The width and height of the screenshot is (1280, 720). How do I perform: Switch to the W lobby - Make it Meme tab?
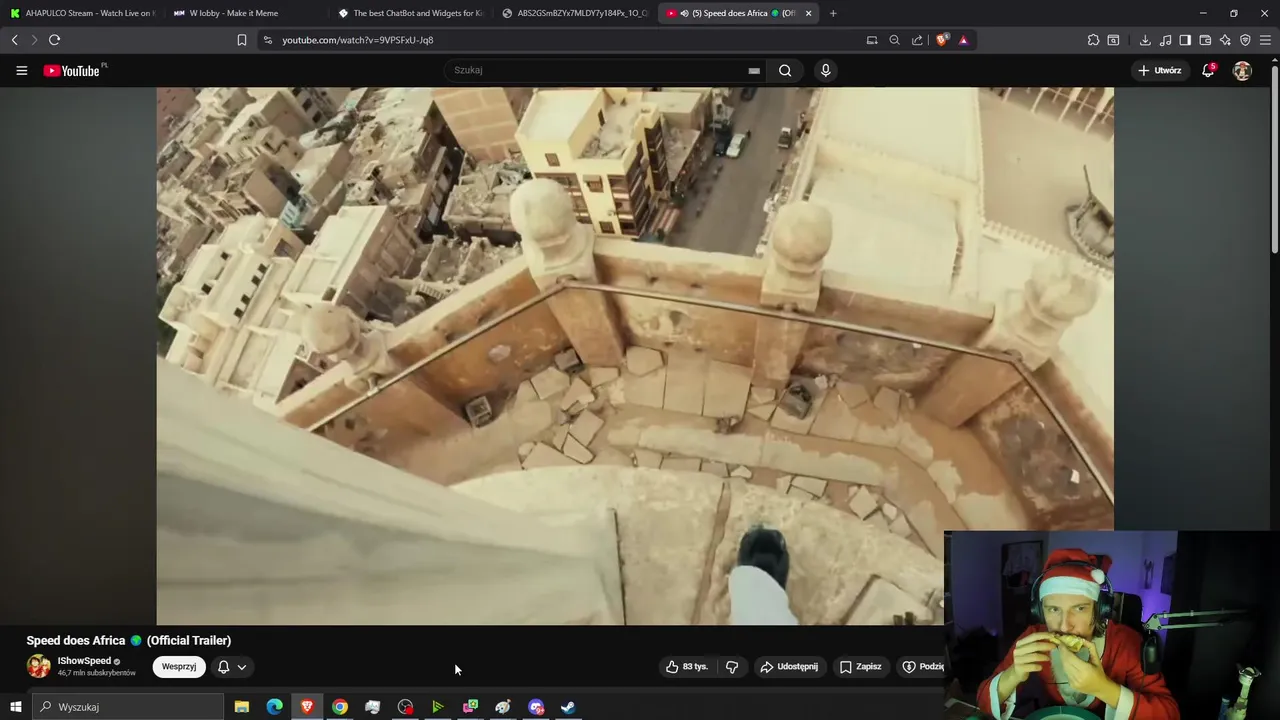(x=245, y=13)
